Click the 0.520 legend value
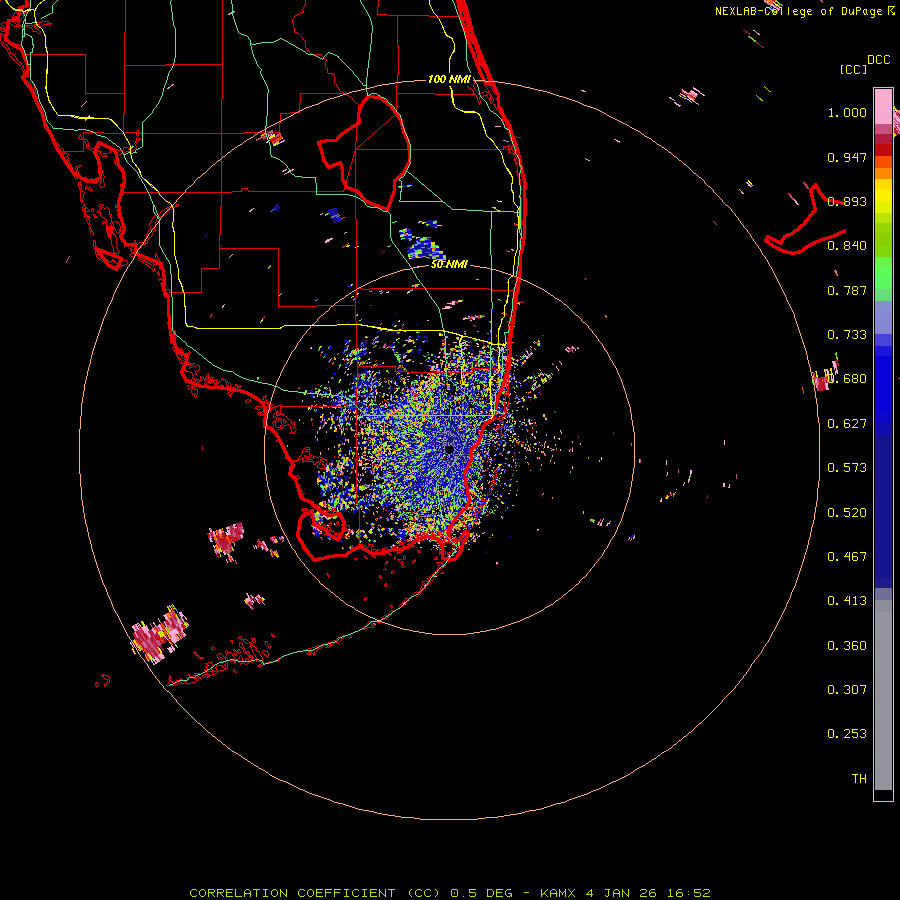The width and height of the screenshot is (900, 900). click(847, 513)
